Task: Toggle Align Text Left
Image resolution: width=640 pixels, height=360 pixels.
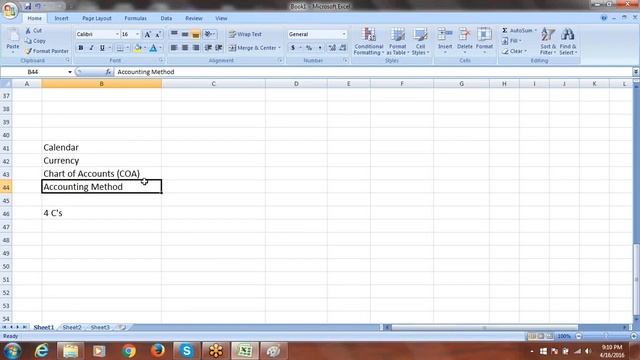Action: coord(174,48)
